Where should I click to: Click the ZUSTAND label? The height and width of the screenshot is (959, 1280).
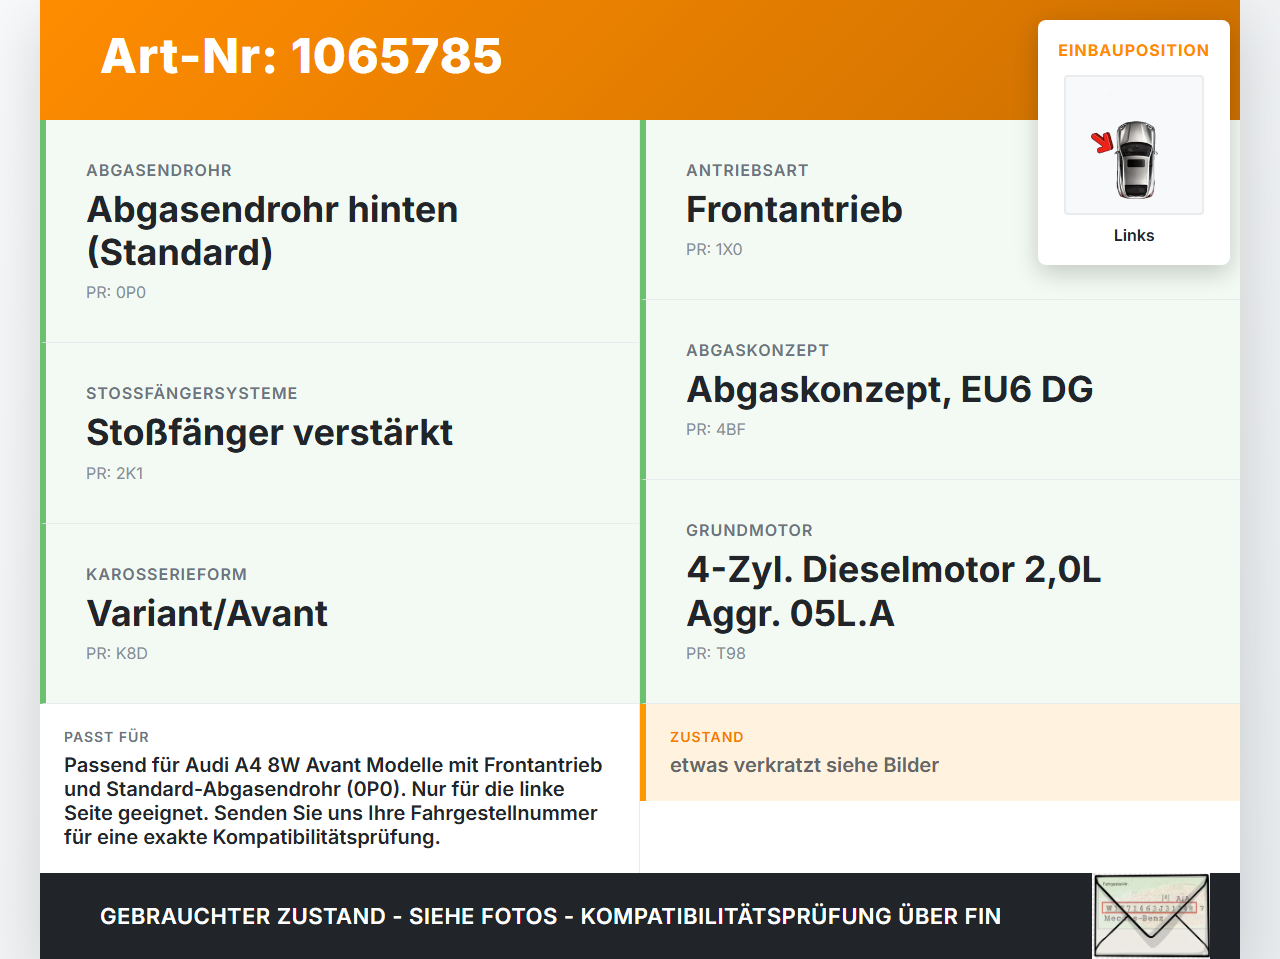(707, 737)
